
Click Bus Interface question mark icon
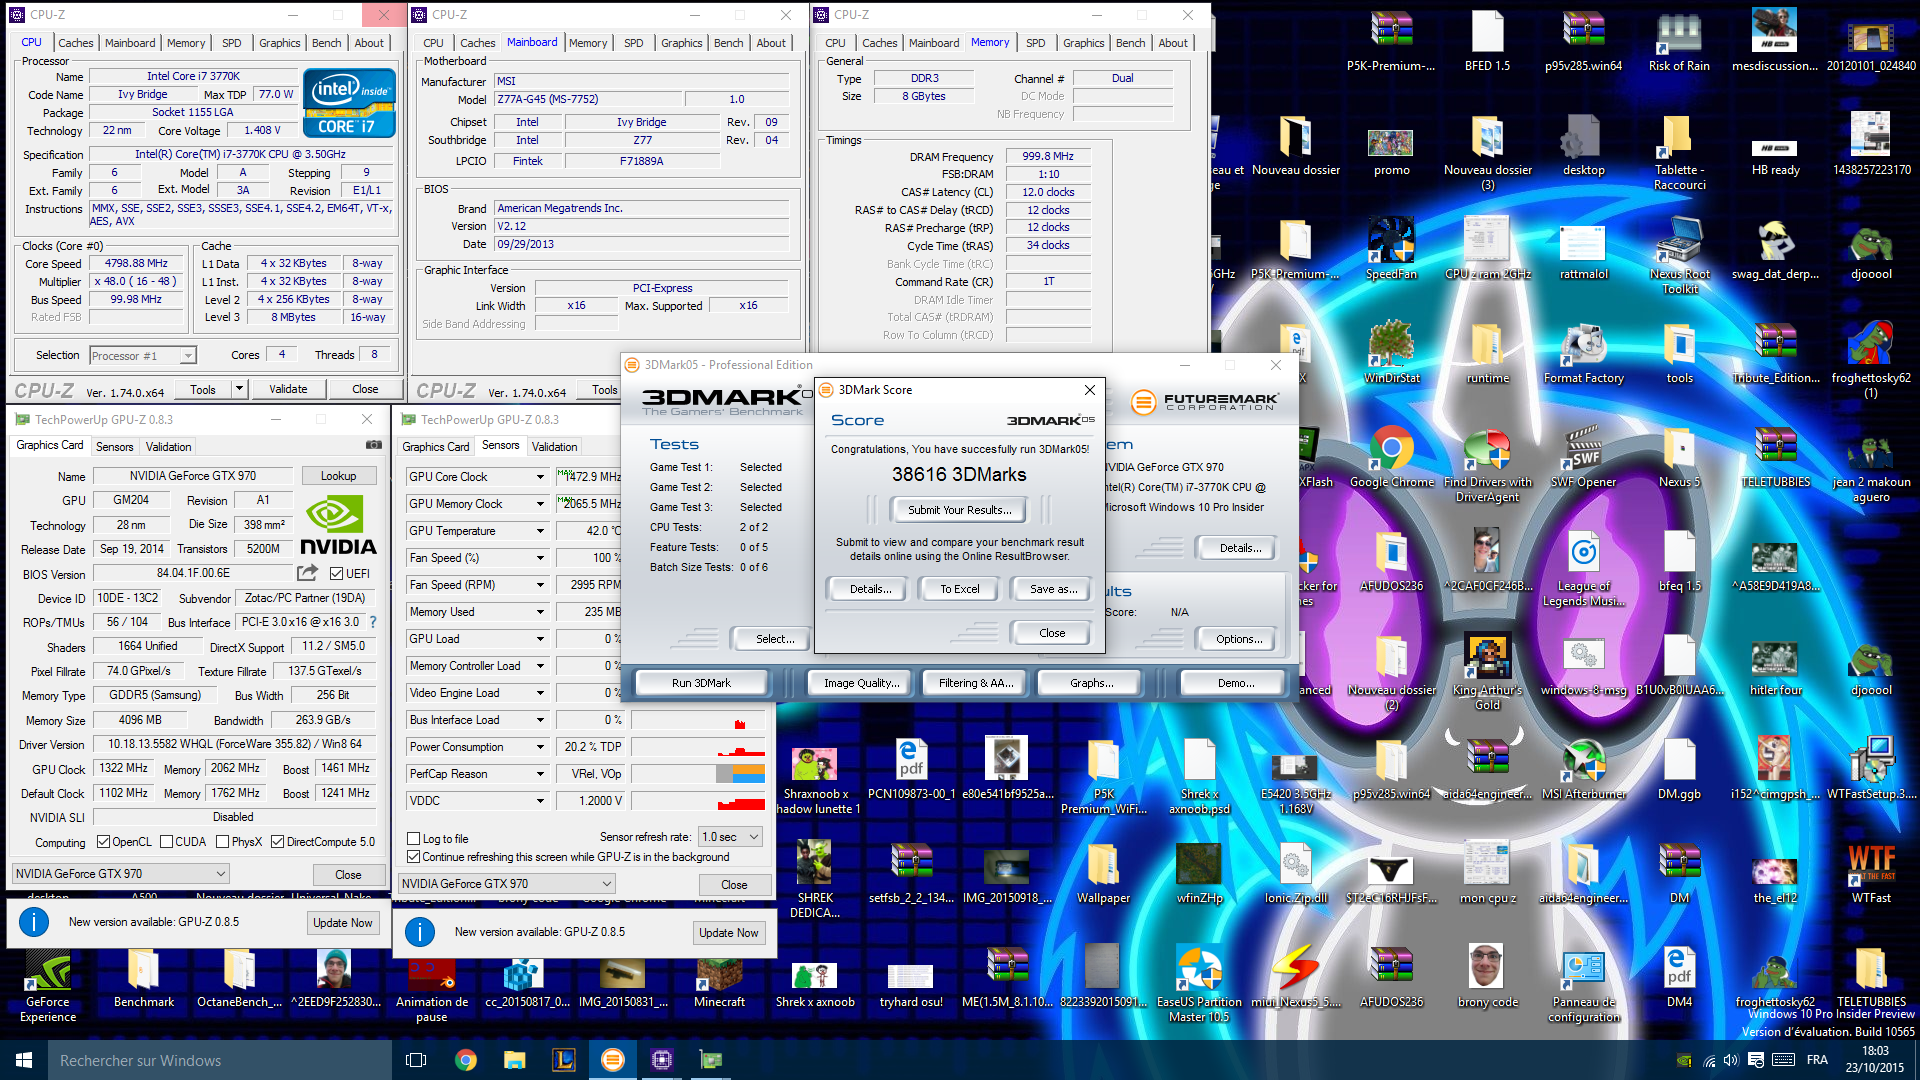tap(373, 622)
